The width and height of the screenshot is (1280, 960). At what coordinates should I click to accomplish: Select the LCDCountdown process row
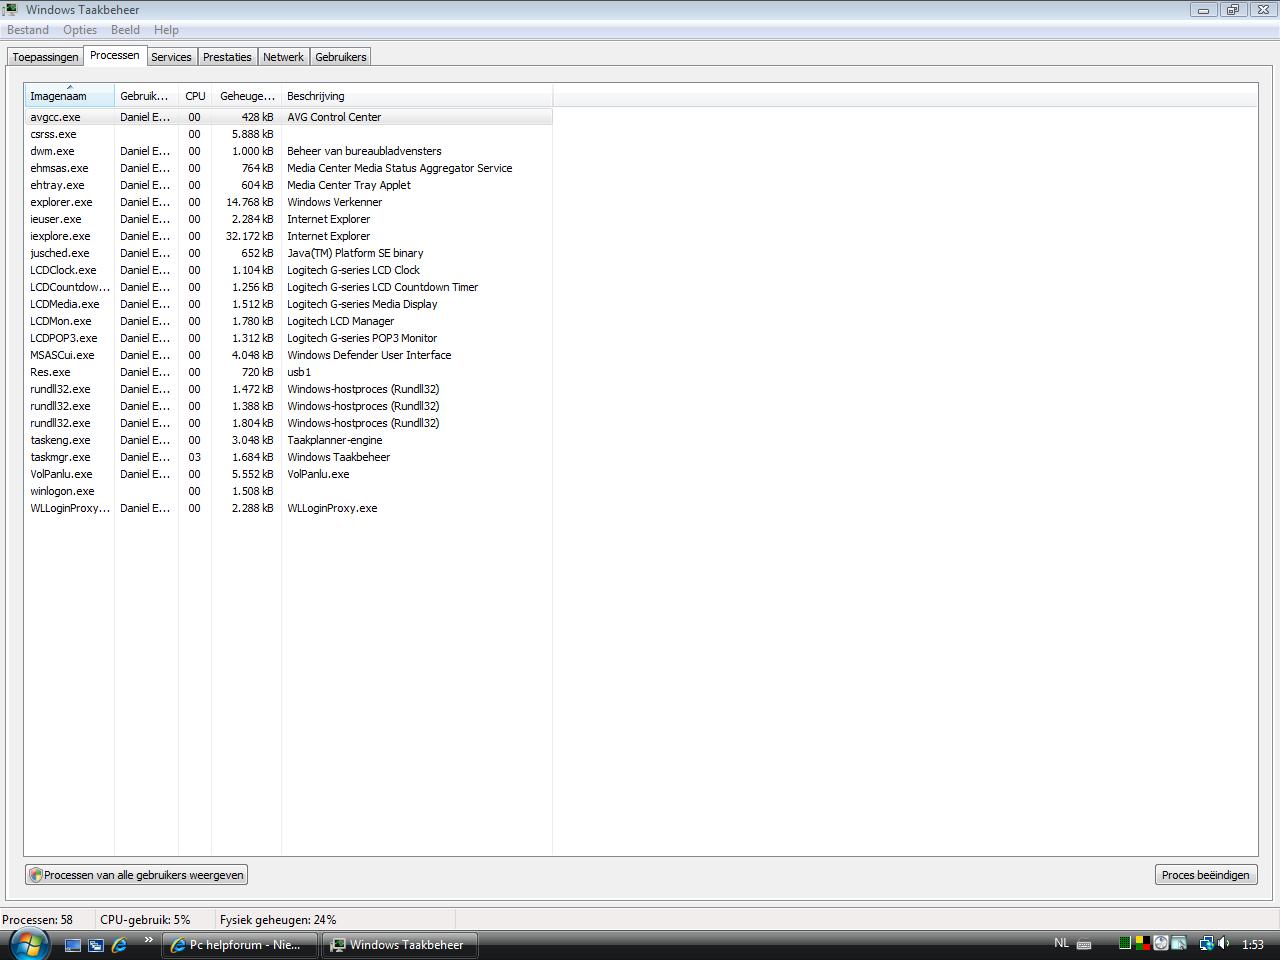pos(289,287)
